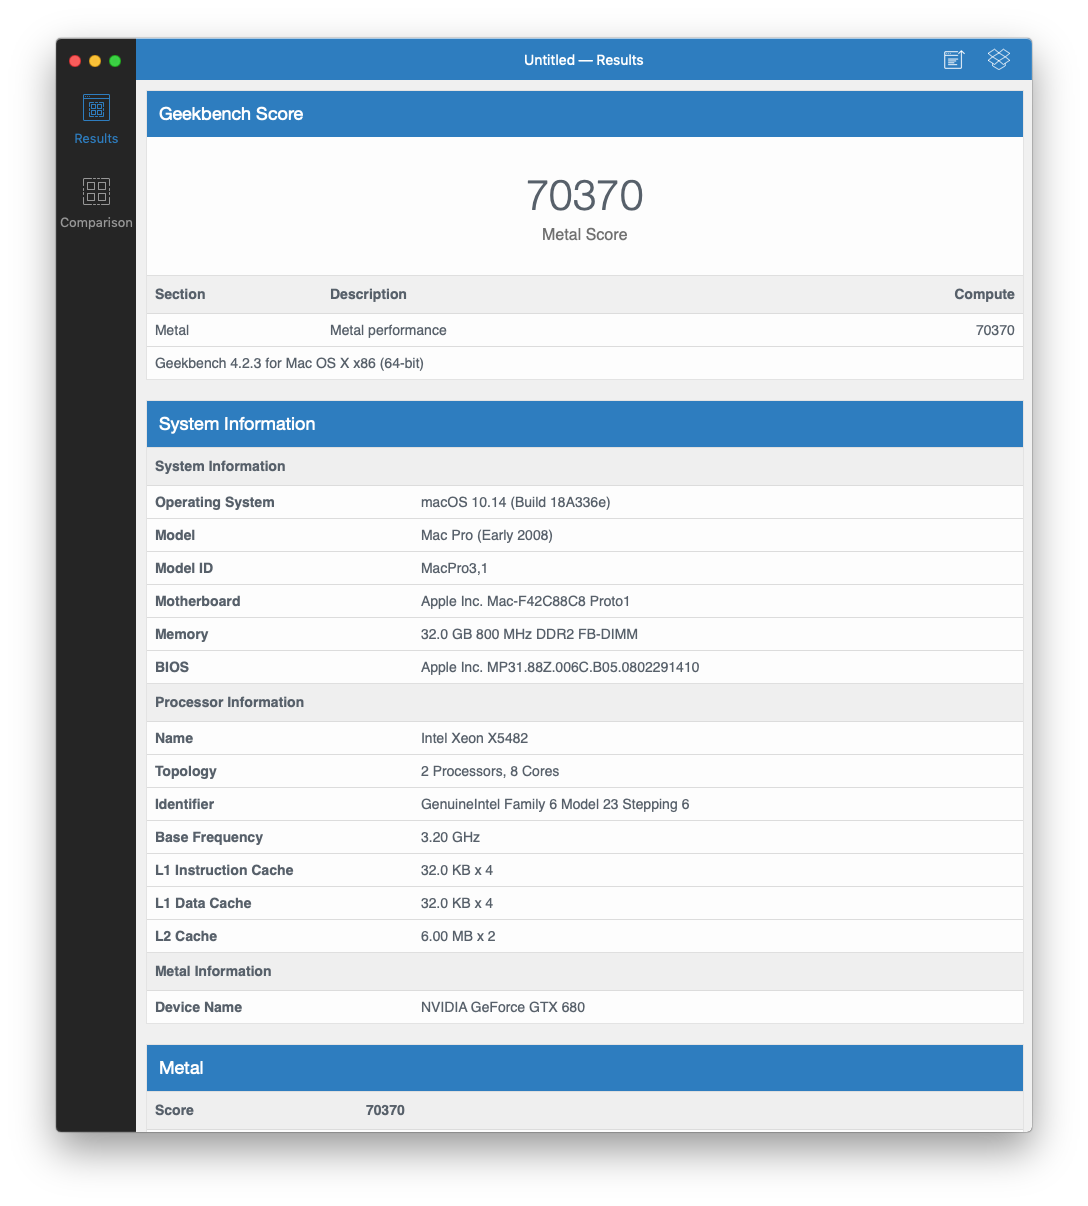Select 'Apple Inc. Mac-F42C88C8 Proto1' motherboard value
Image resolution: width=1088 pixels, height=1206 pixels.
[525, 601]
